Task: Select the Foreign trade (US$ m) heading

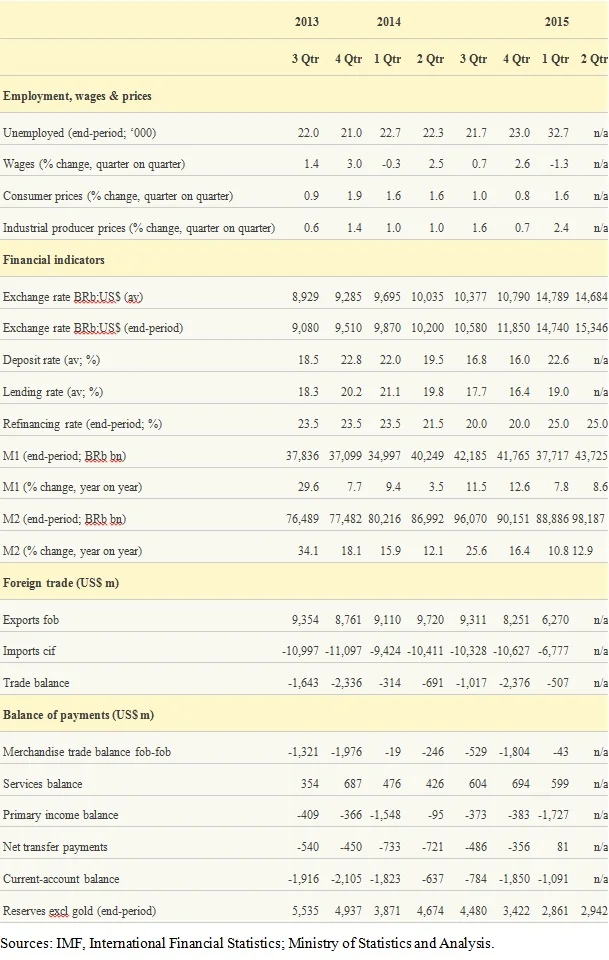Action: tap(61, 583)
